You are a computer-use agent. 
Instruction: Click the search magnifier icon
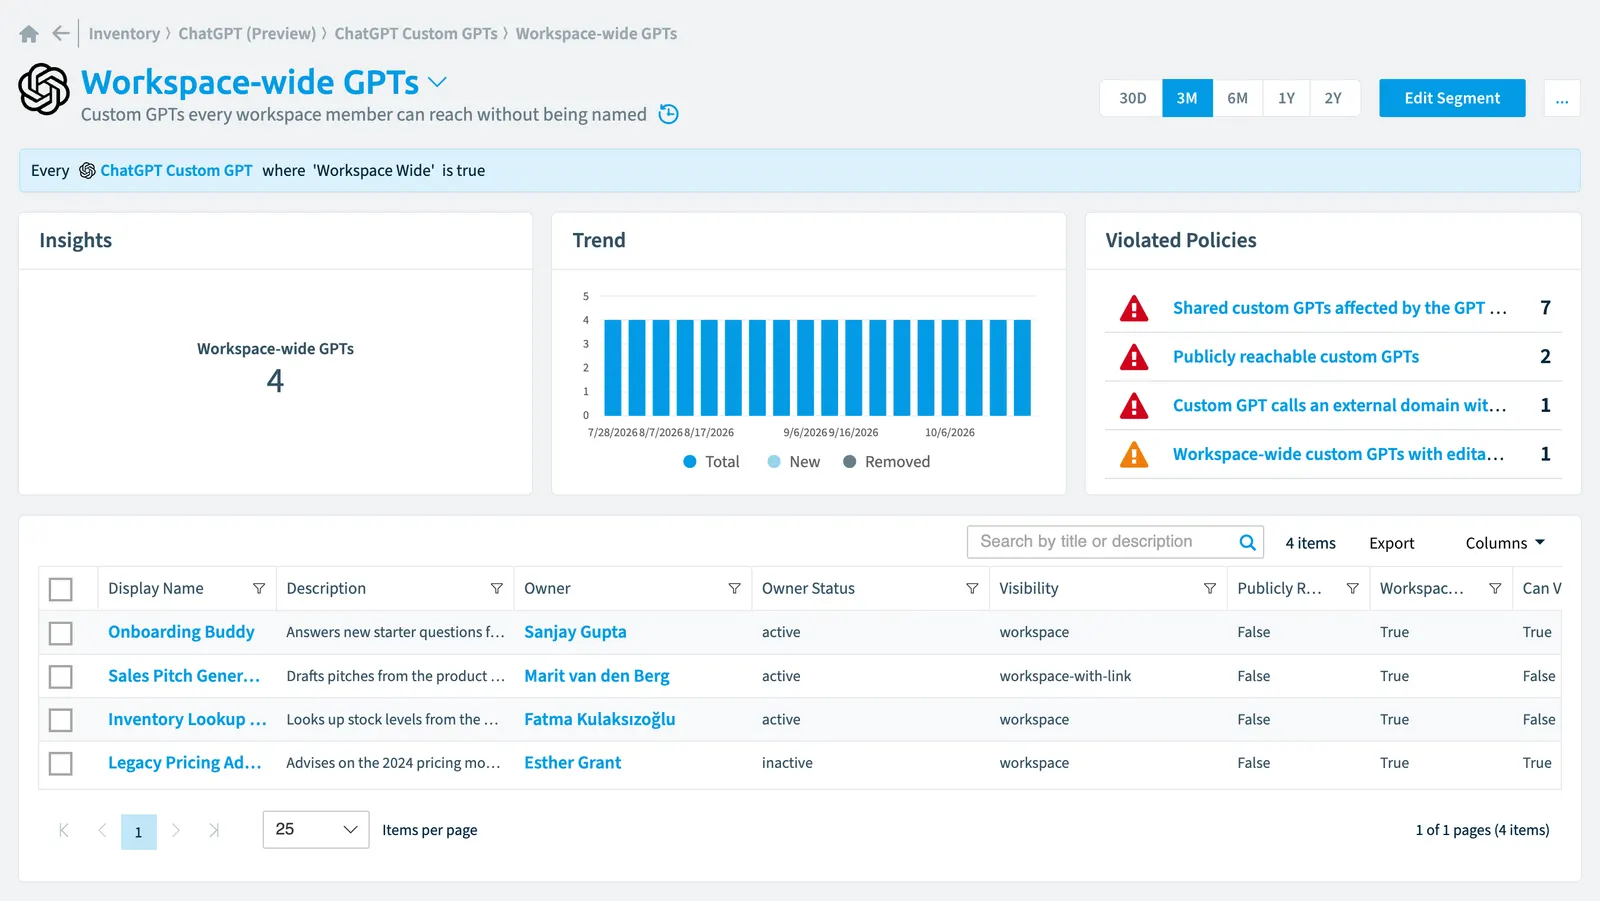point(1247,542)
